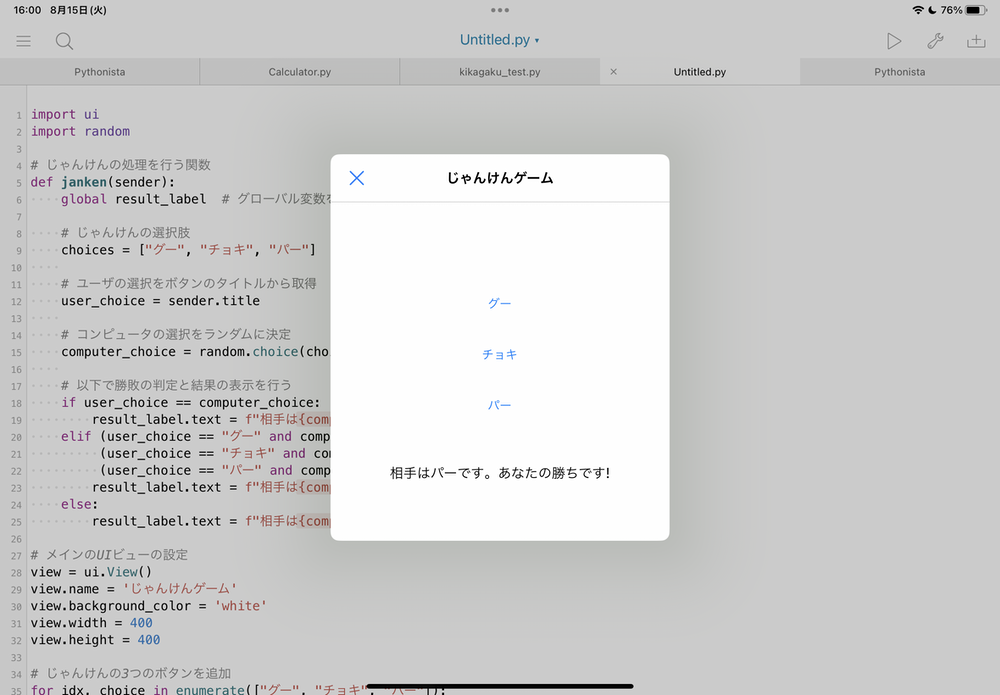The image size is (1000, 695).
Task: Close the kikagaku_test.py tab
Action: [613, 72]
